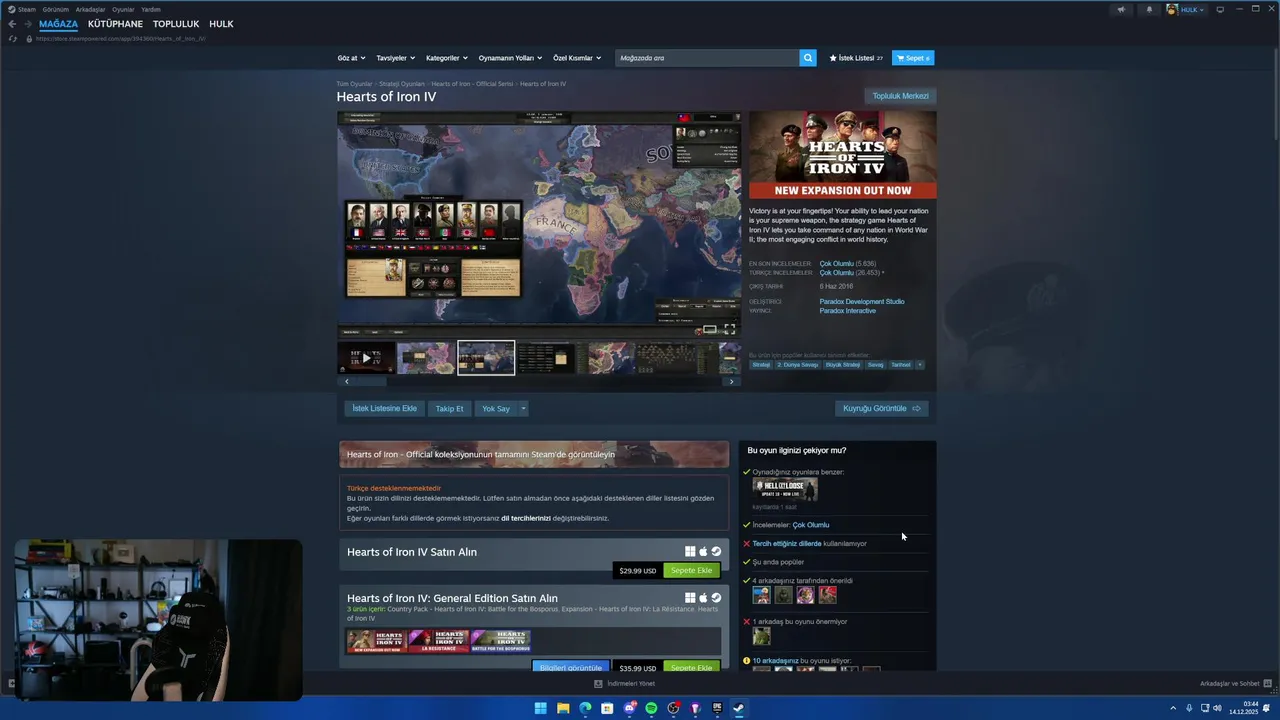The width and height of the screenshot is (1280, 720).
Task: Open the HULK profile tab
Action: point(221,24)
